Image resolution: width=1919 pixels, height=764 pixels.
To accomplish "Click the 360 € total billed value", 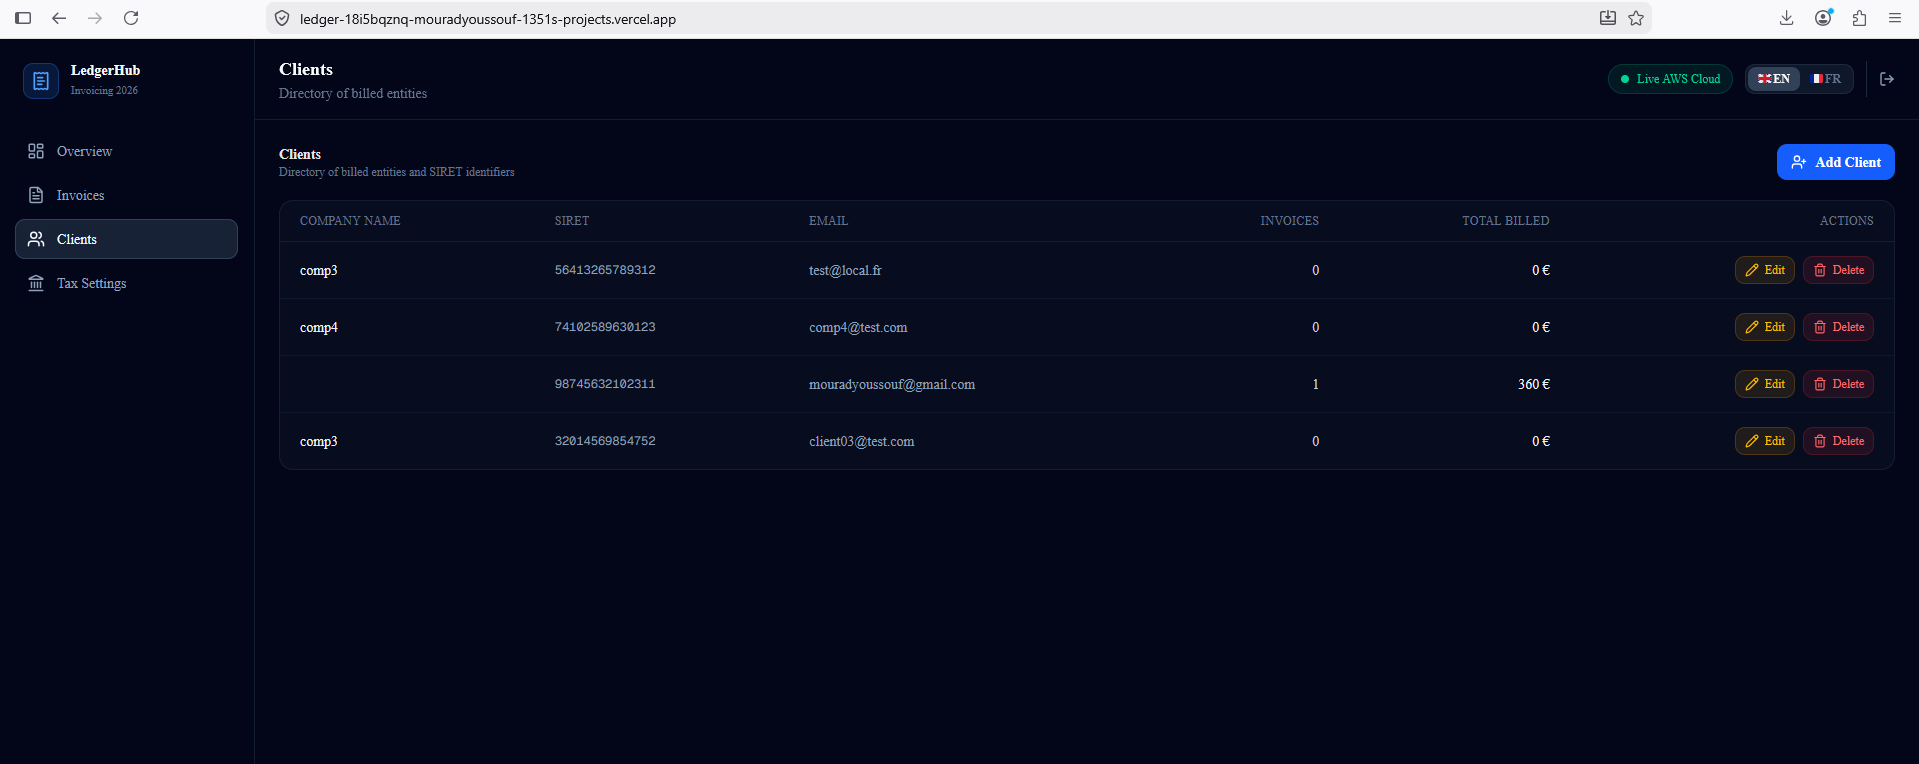I will (x=1534, y=384).
